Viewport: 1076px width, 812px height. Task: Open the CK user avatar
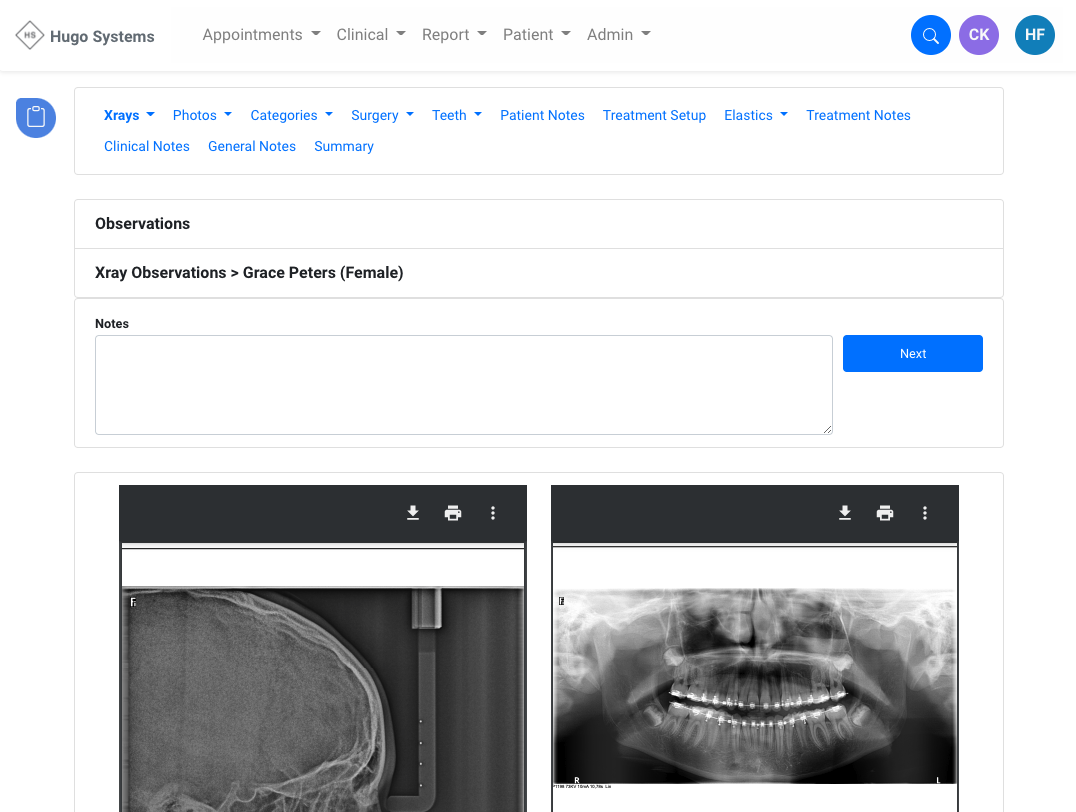point(978,35)
